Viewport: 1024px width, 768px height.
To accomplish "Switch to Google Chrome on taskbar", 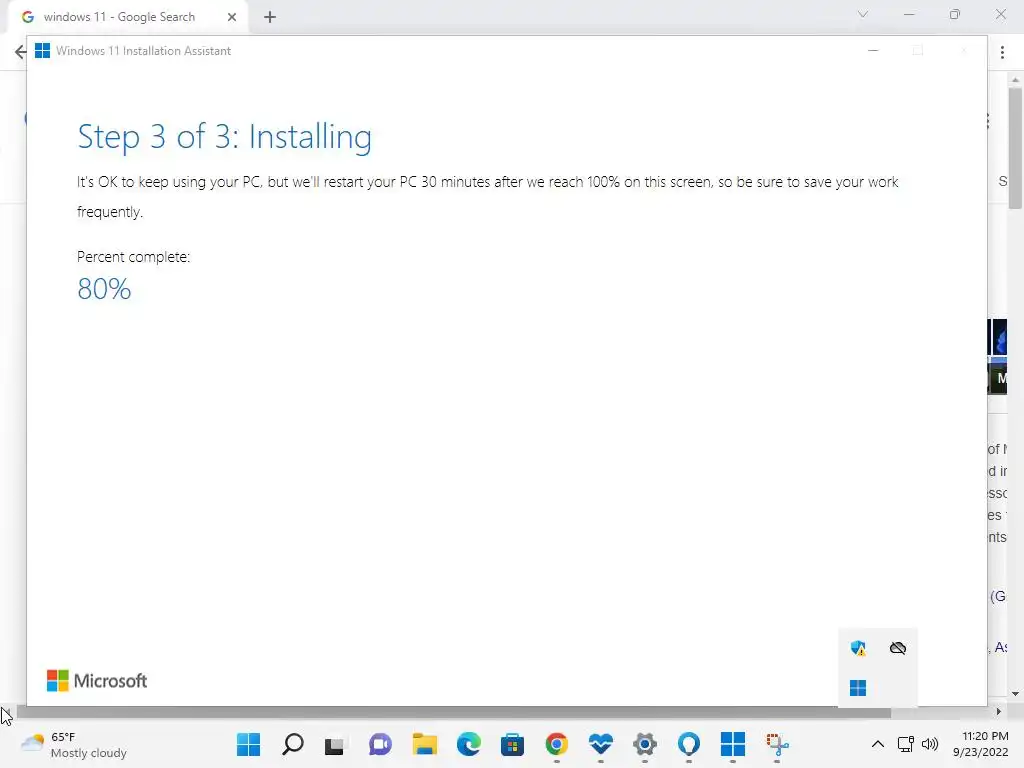I will pyautogui.click(x=556, y=744).
